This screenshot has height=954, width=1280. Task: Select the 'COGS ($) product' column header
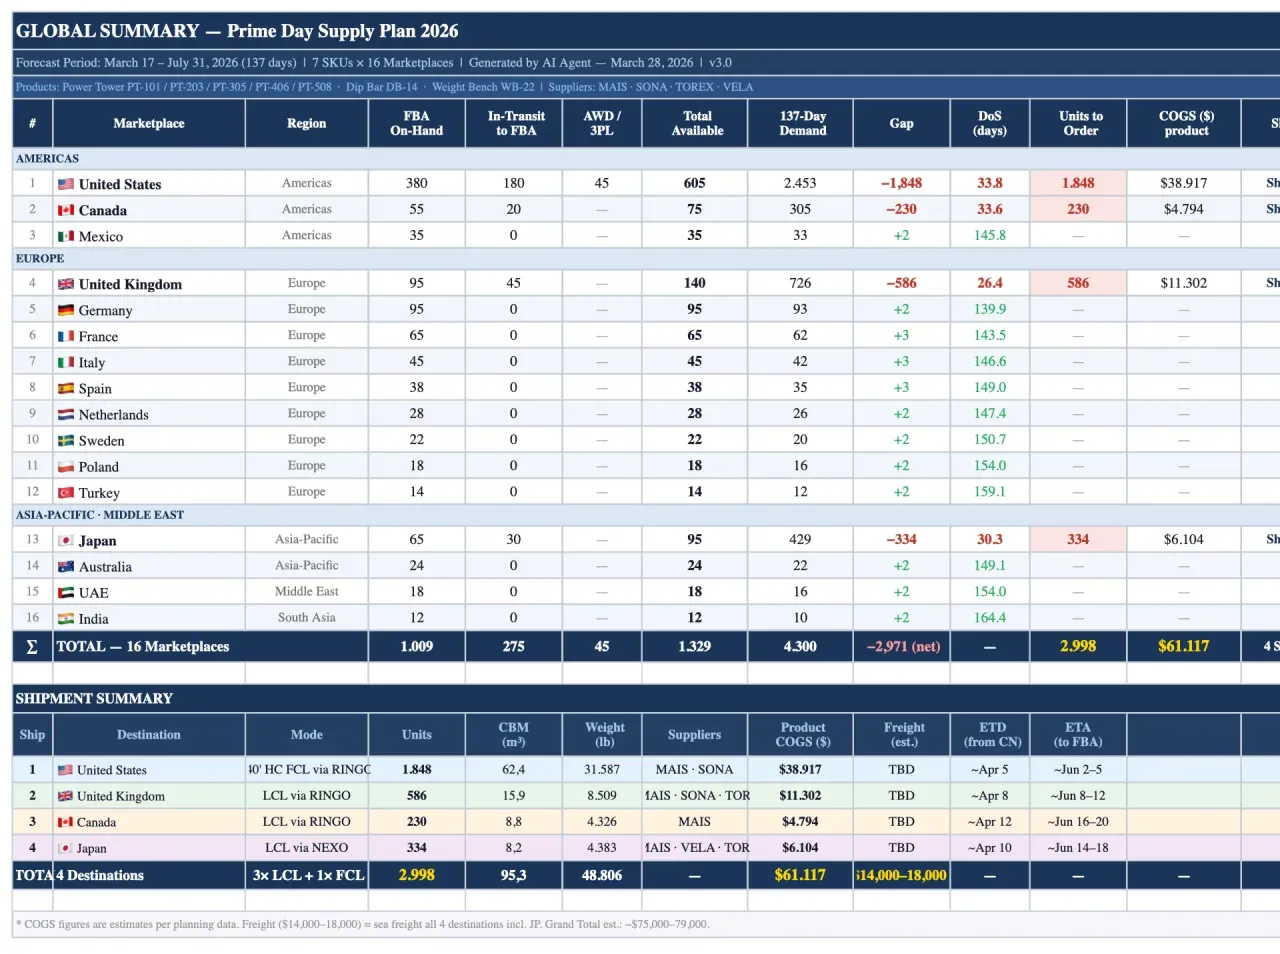pos(1185,124)
